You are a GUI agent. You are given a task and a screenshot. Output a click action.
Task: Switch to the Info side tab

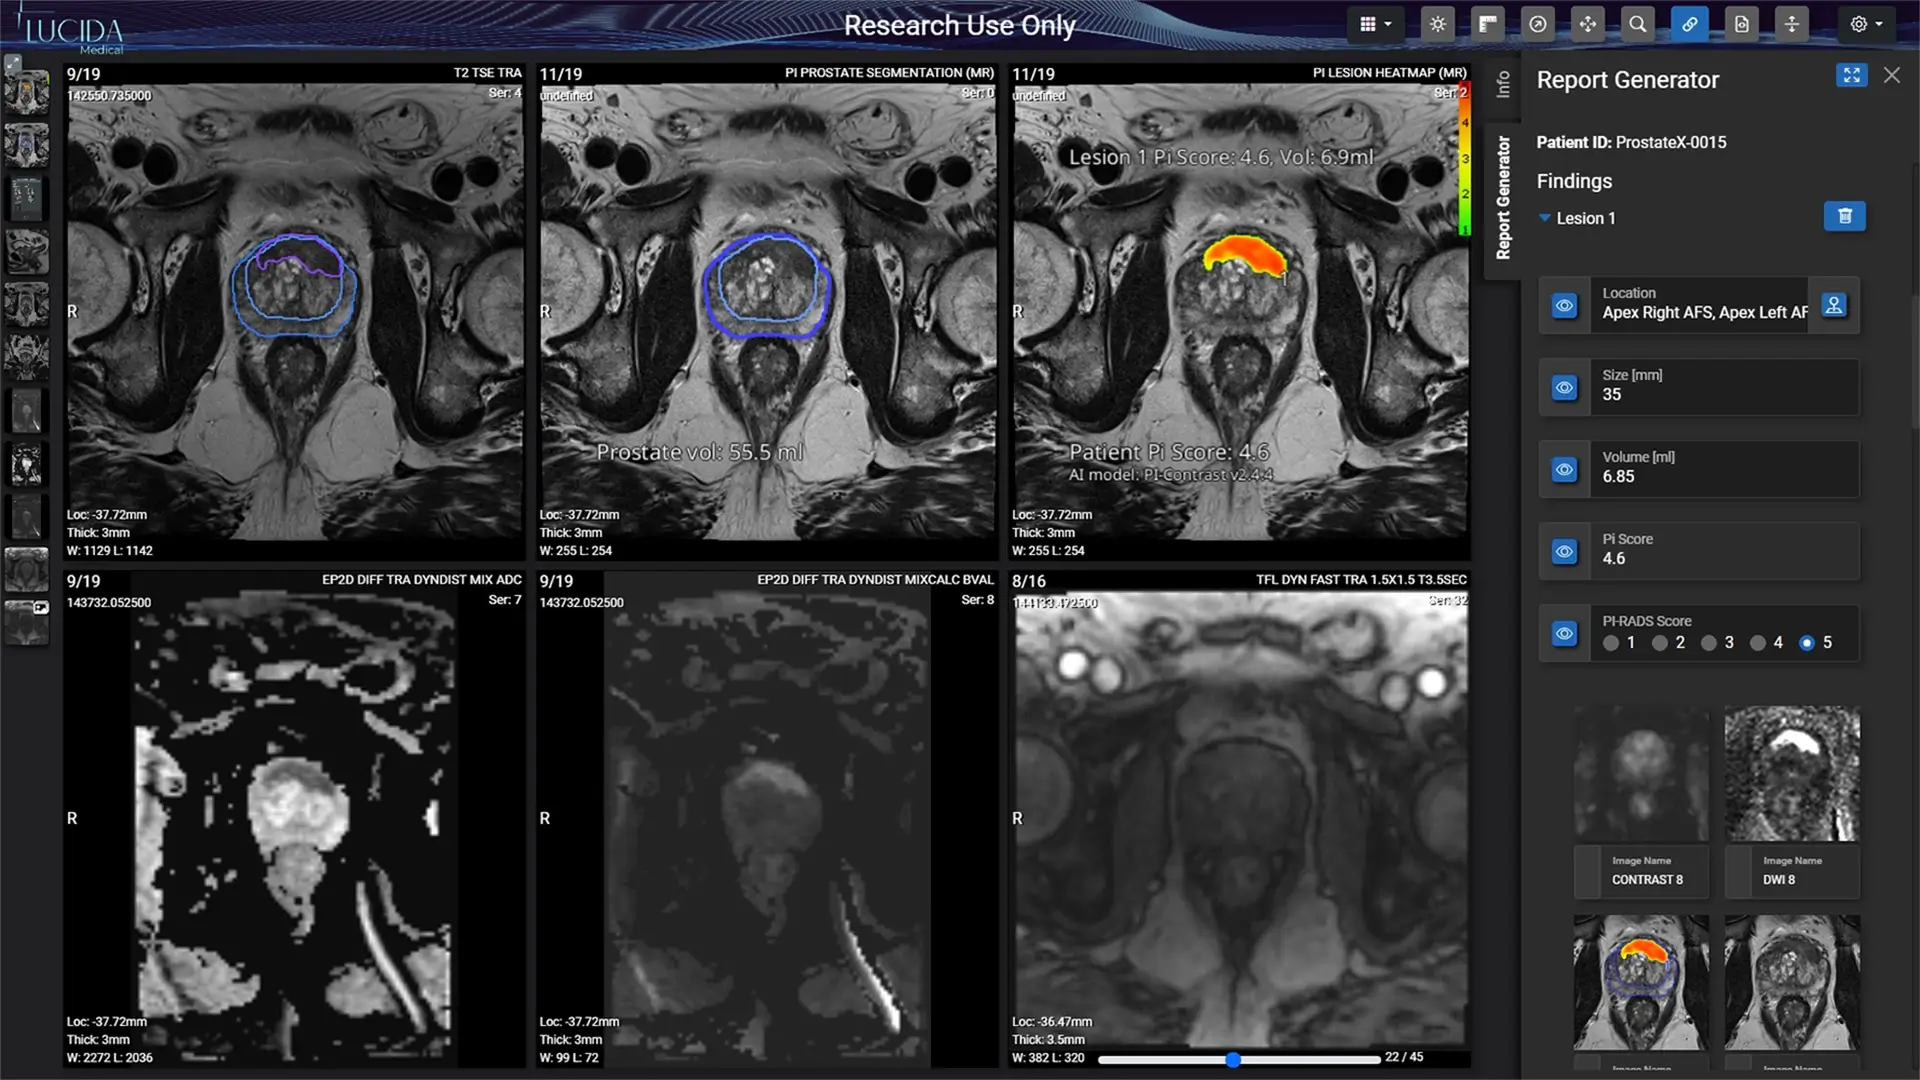click(1503, 84)
